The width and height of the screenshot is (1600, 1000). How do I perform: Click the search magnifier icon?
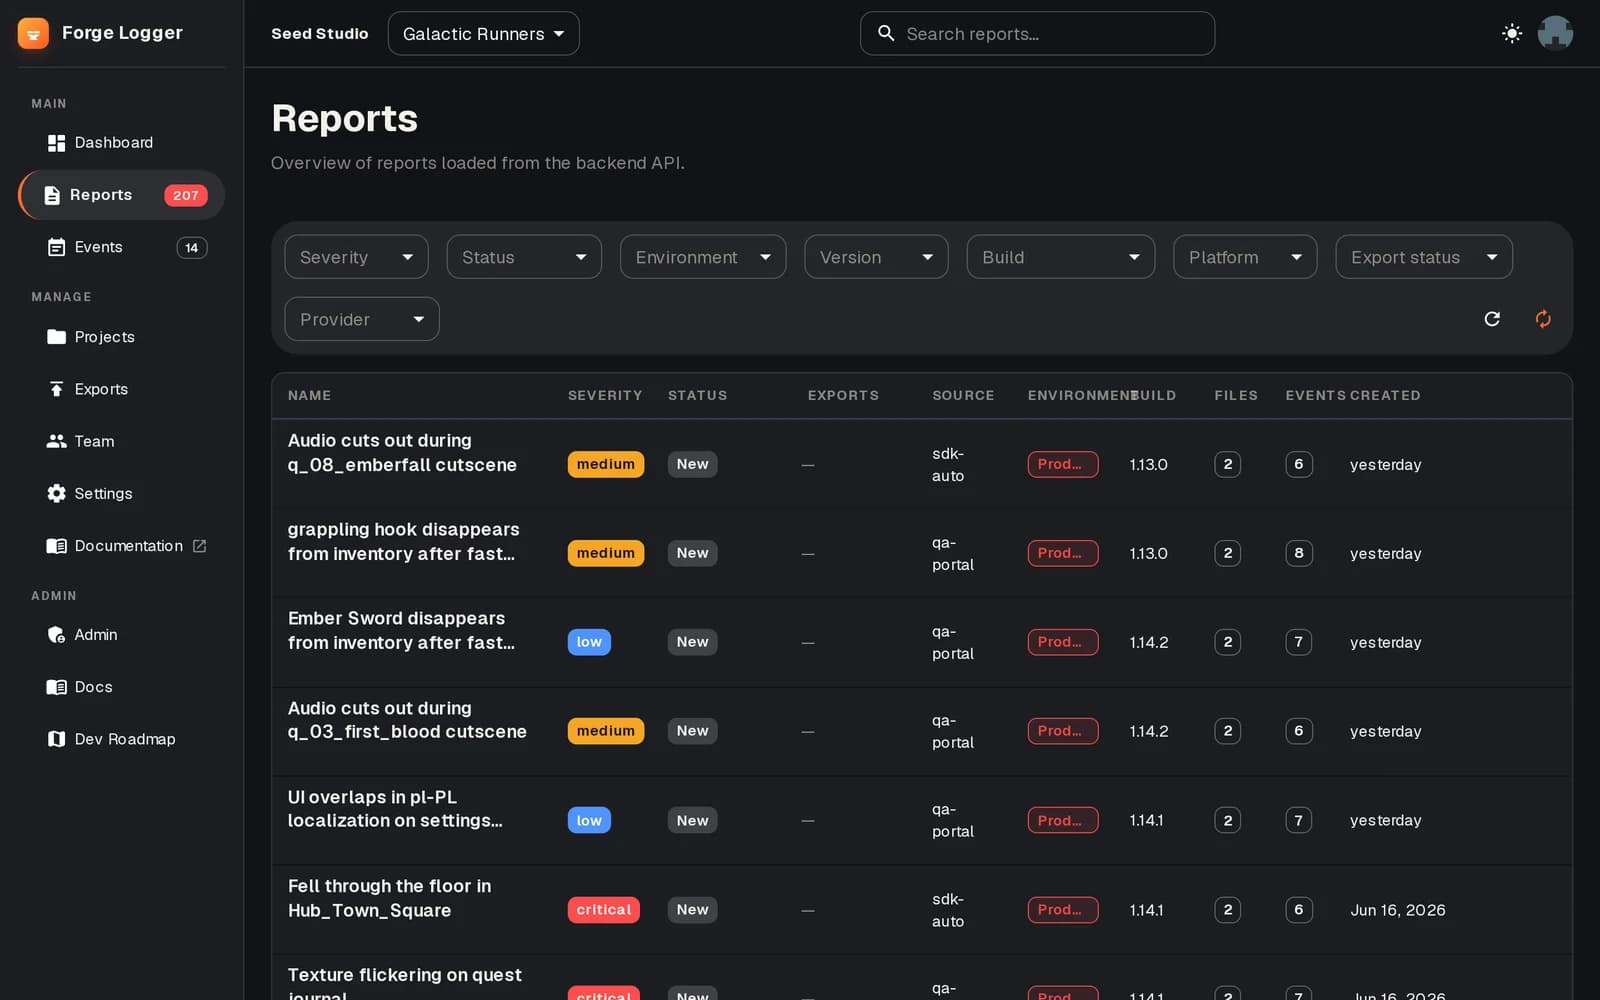click(x=886, y=33)
